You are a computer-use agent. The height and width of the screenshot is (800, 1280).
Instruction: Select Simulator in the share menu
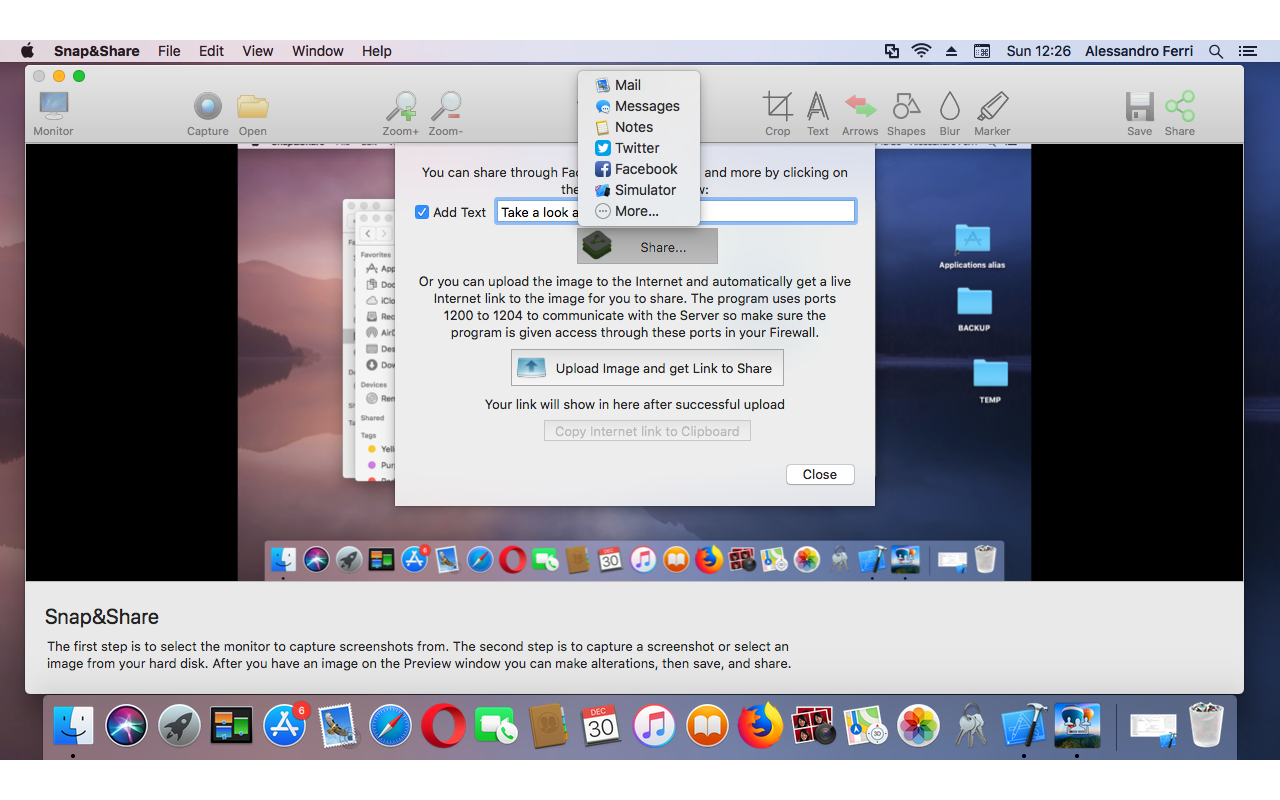pos(638,190)
